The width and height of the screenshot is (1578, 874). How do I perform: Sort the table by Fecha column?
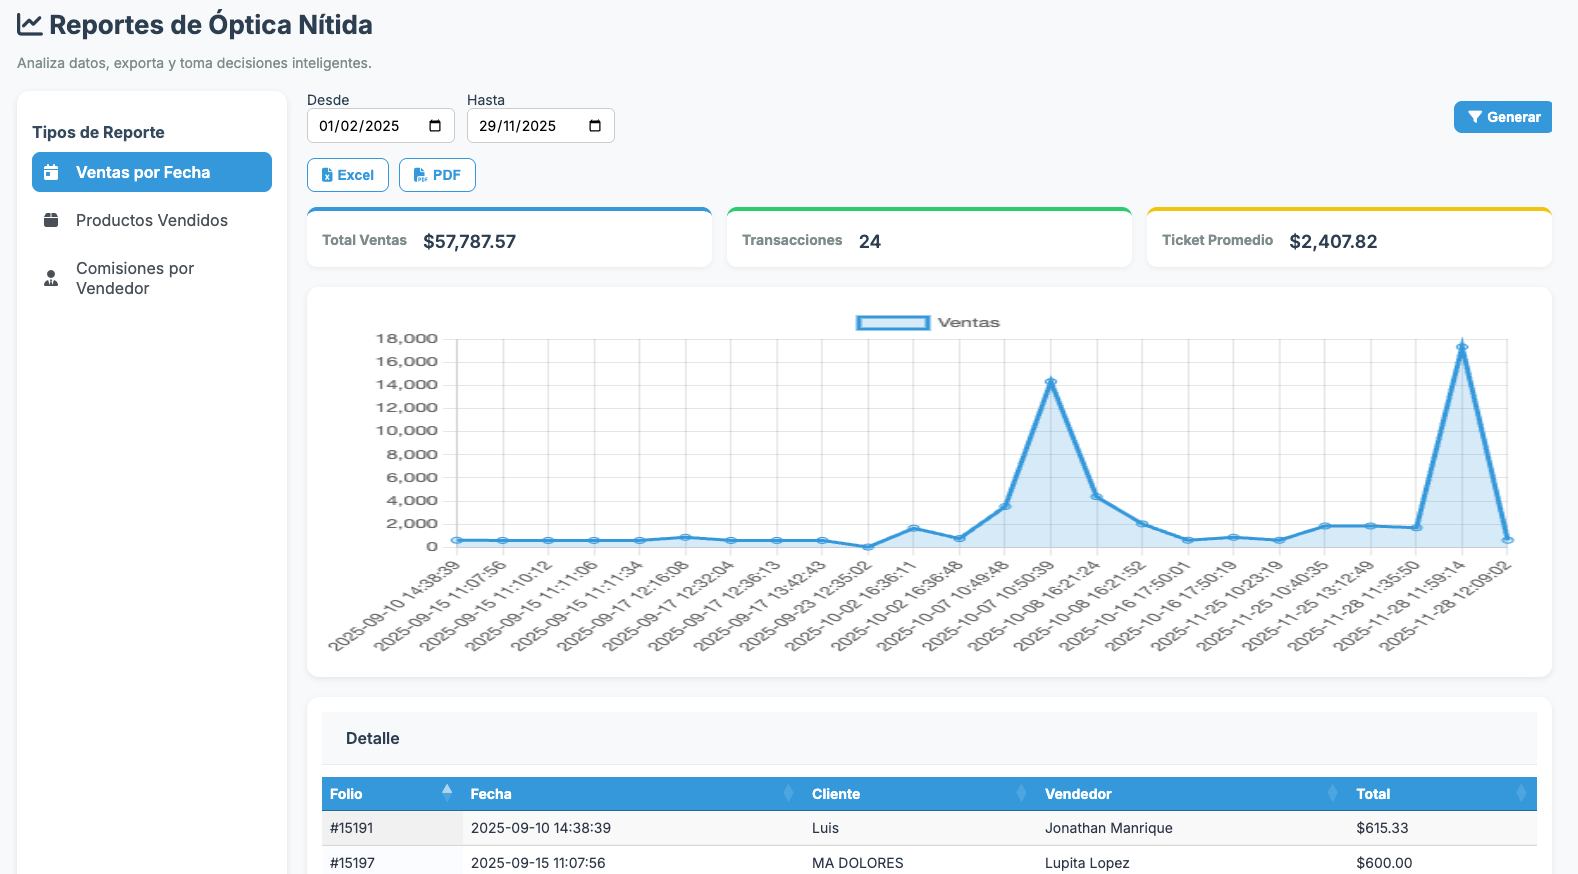[491, 794]
